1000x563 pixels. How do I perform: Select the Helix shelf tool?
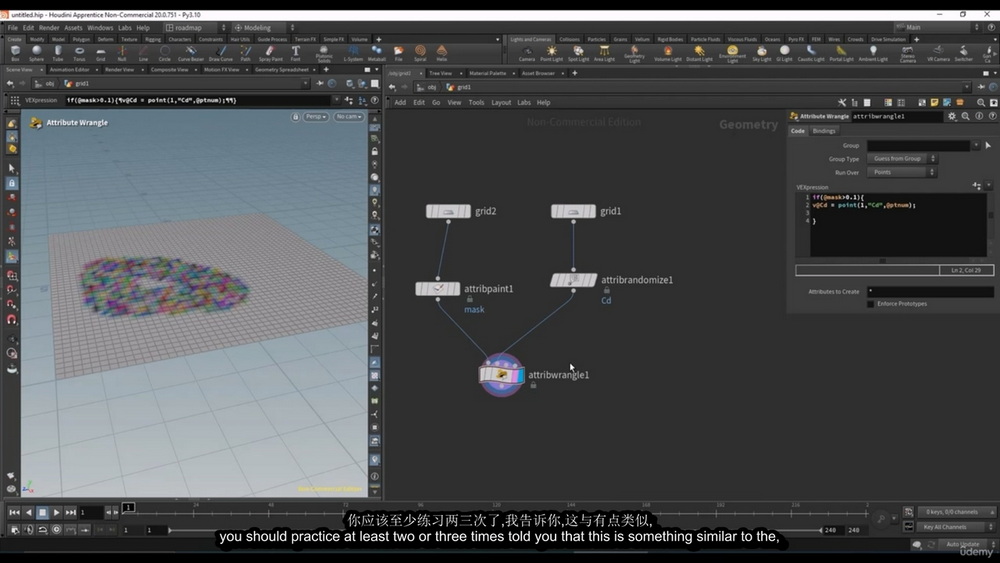pos(441,53)
